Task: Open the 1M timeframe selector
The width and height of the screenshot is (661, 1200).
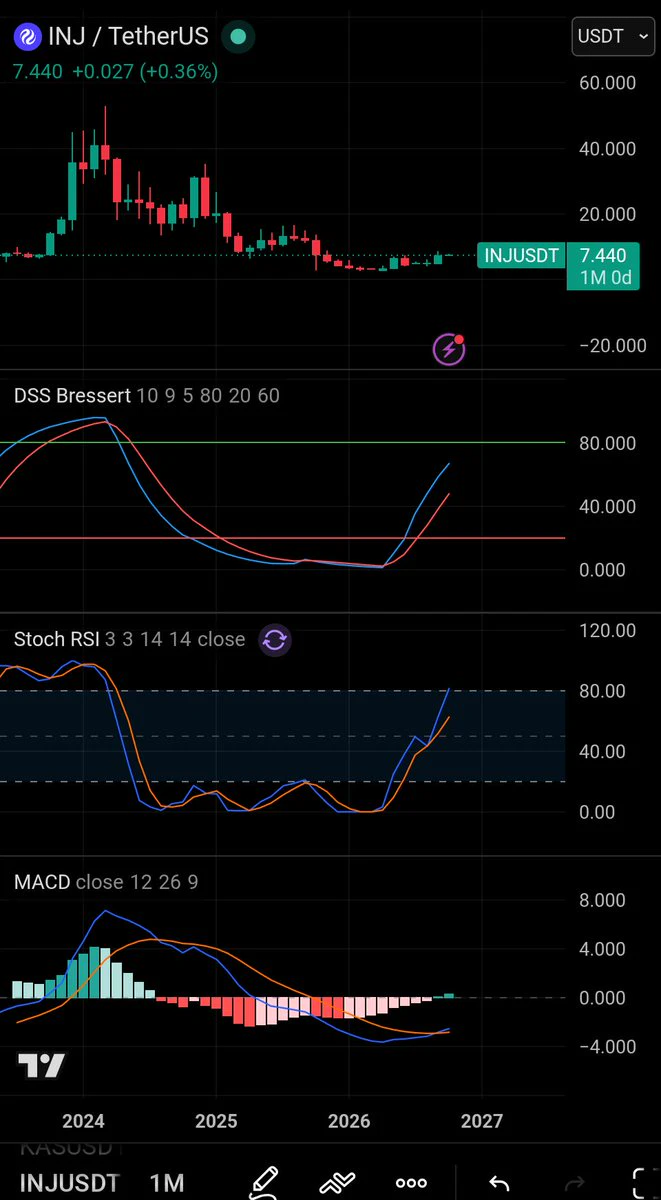Action: pos(168,1183)
